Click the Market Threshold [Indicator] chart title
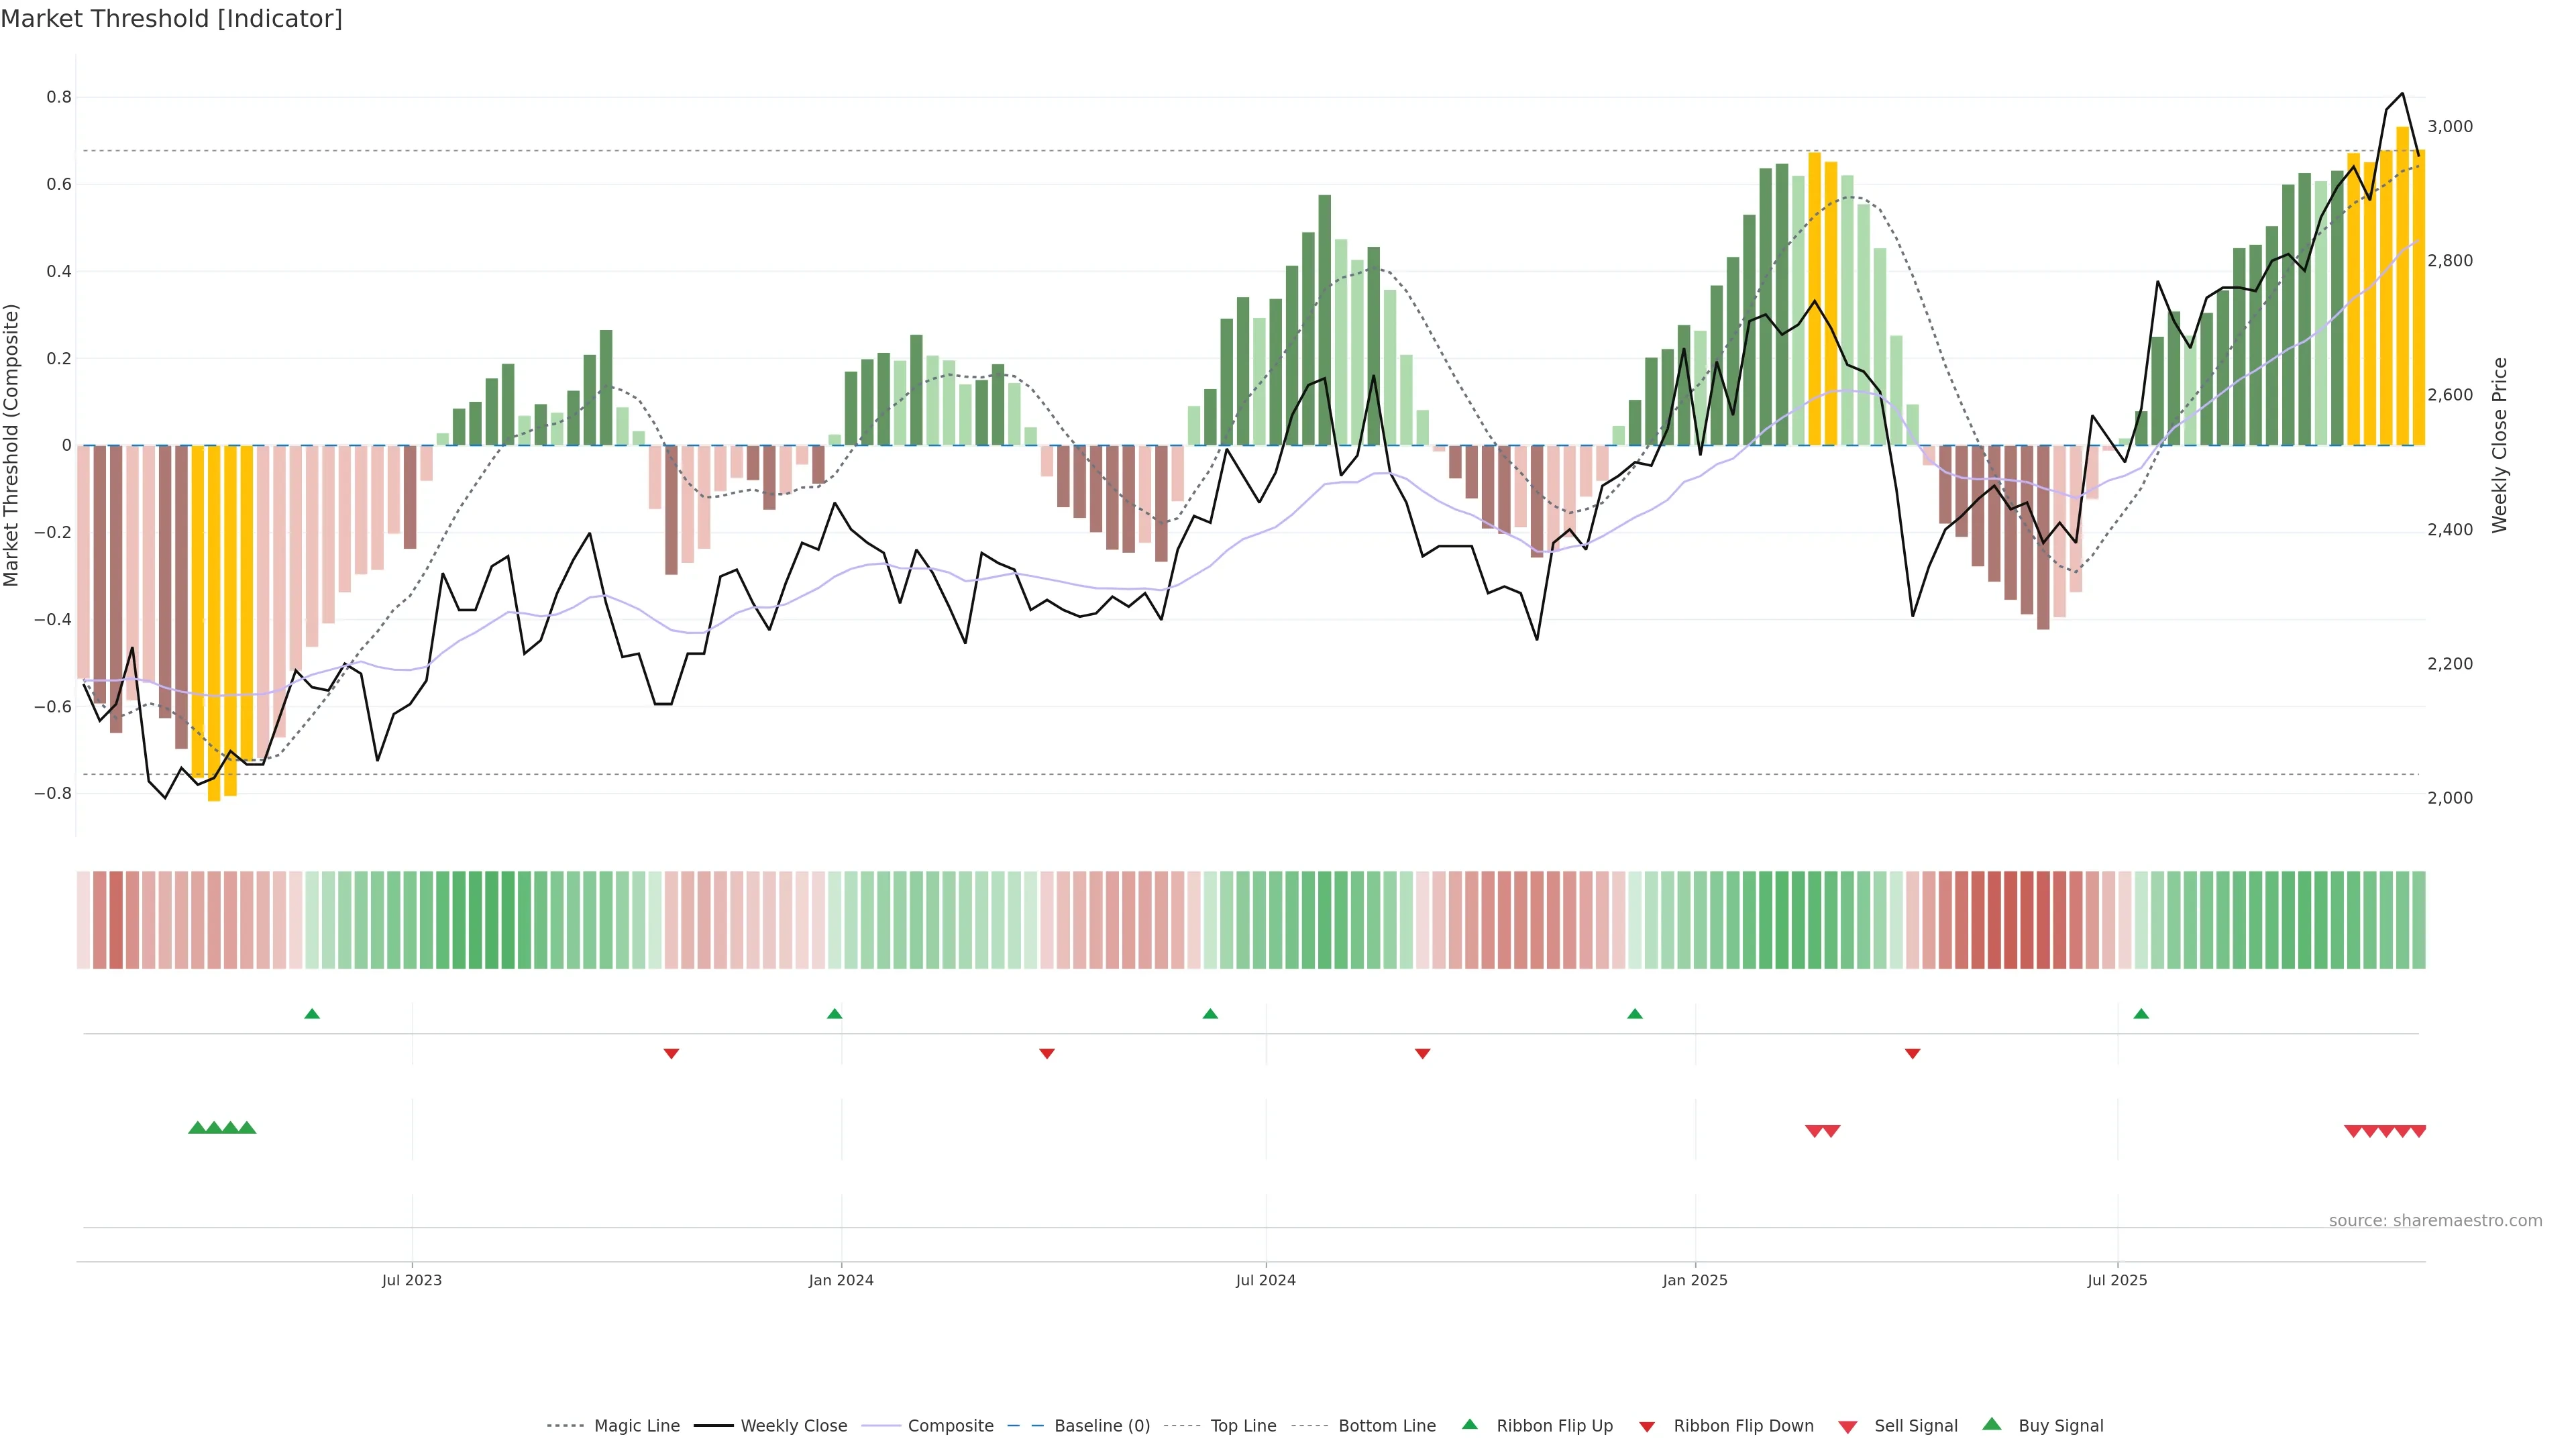The width and height of the screenshot is (2576, 1449). (171, 19)
